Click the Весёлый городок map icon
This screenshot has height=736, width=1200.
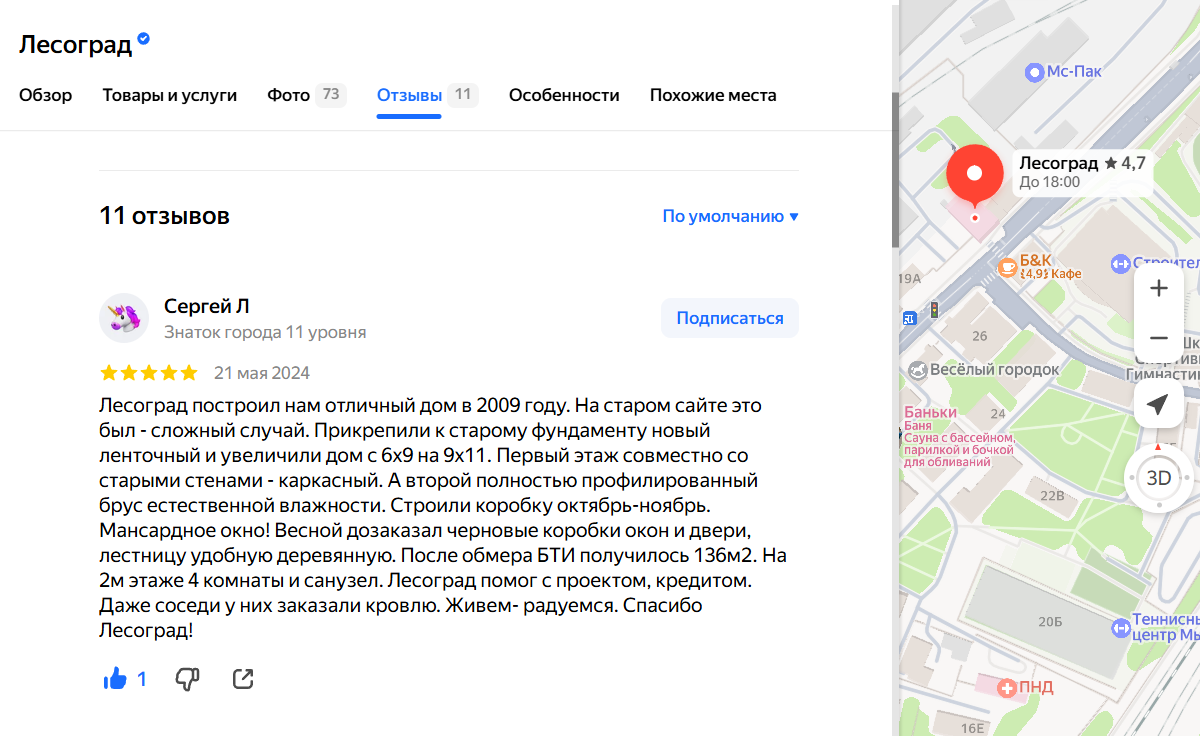(x=917, y=370)
